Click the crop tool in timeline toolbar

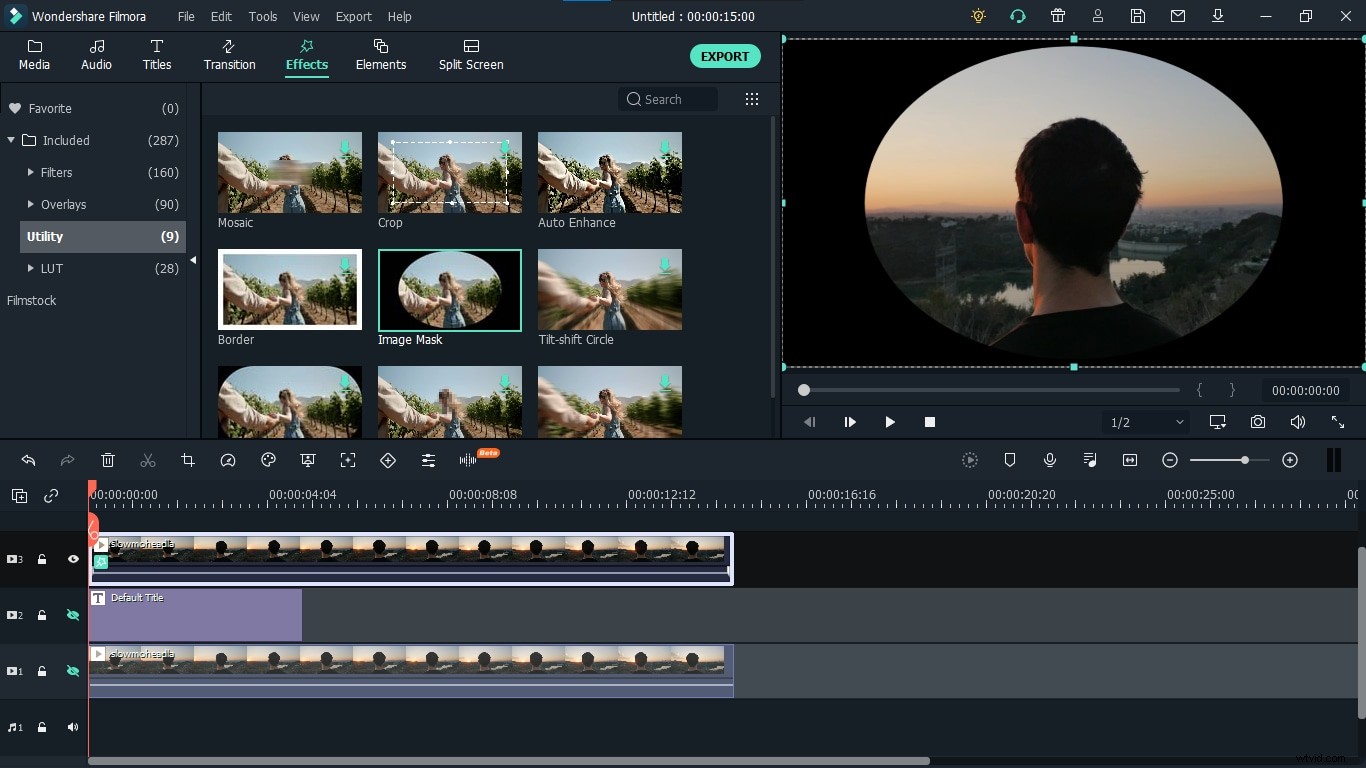tap(188, 460)
